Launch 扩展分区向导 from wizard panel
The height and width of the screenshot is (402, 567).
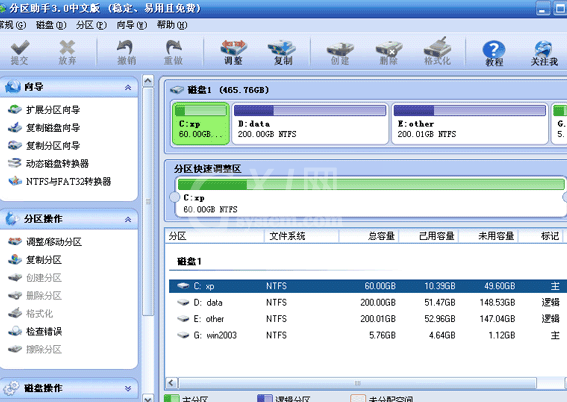53,110
